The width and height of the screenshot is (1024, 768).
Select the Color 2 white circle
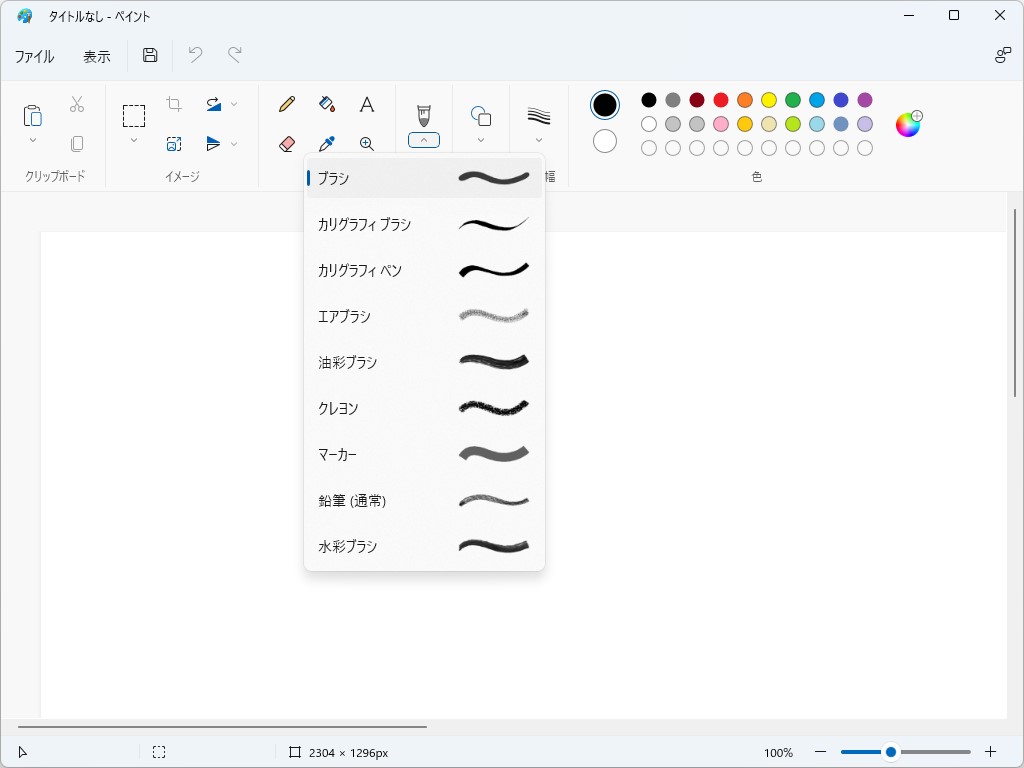click(x=605, y=141)
